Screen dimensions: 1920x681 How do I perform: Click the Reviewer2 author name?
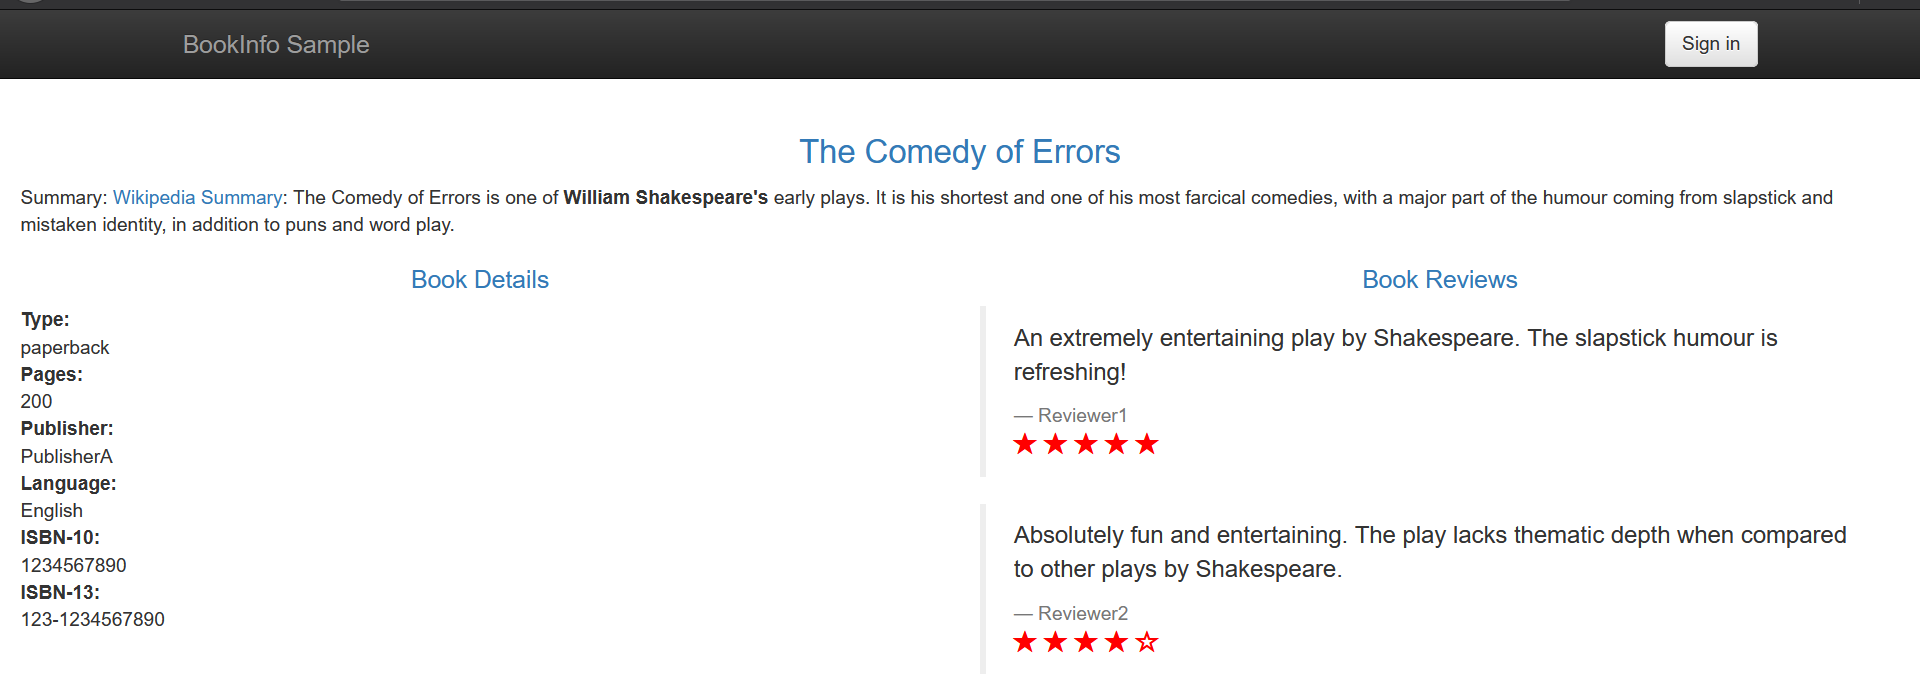coord(1082,614)
